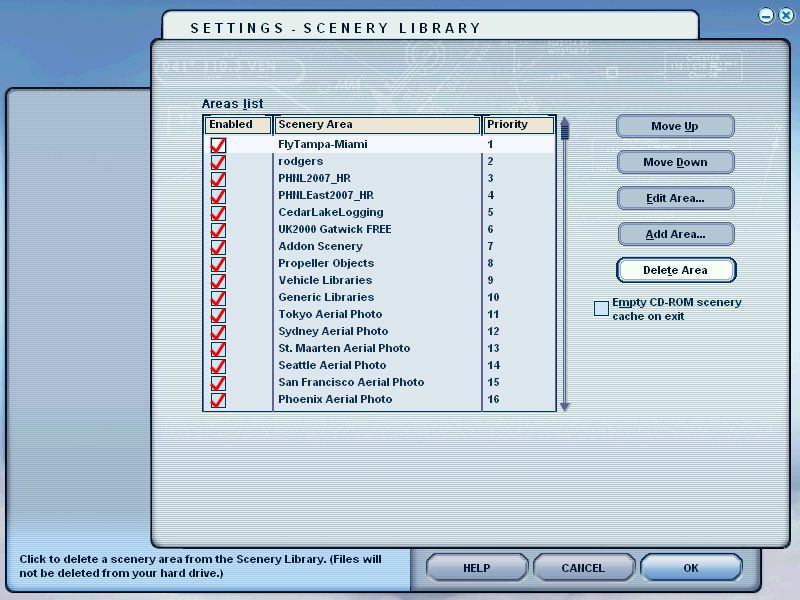Viewport: 800px width, 600px height.
Task: Click the Move Down button
Action: 675,162
